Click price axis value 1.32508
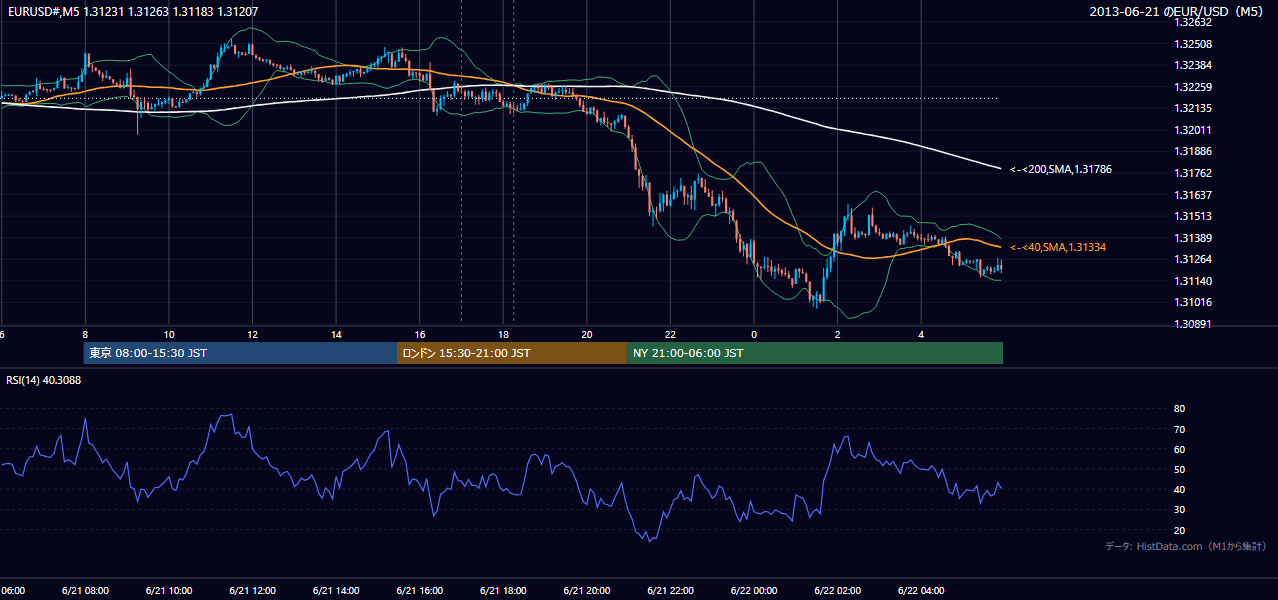Image resolution: width=1278 pixels, height=600 pixels. 1193,44
